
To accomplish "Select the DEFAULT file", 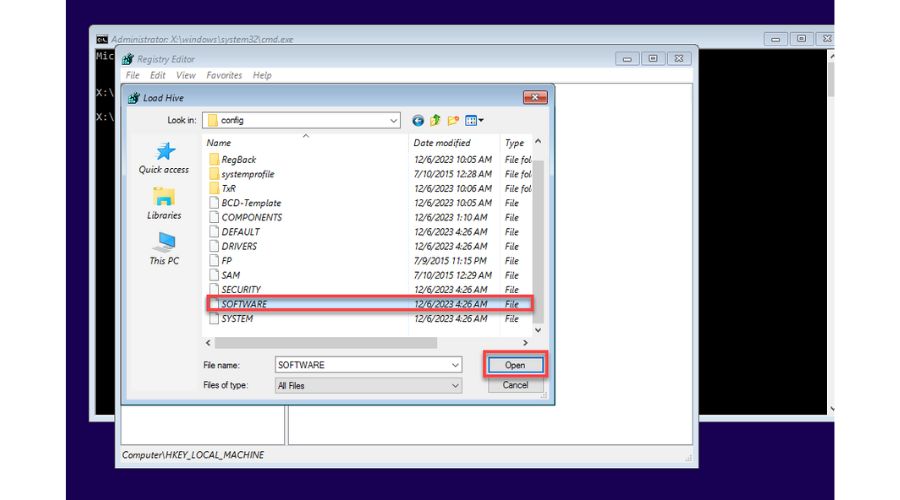I will click(x=234, y=231).
